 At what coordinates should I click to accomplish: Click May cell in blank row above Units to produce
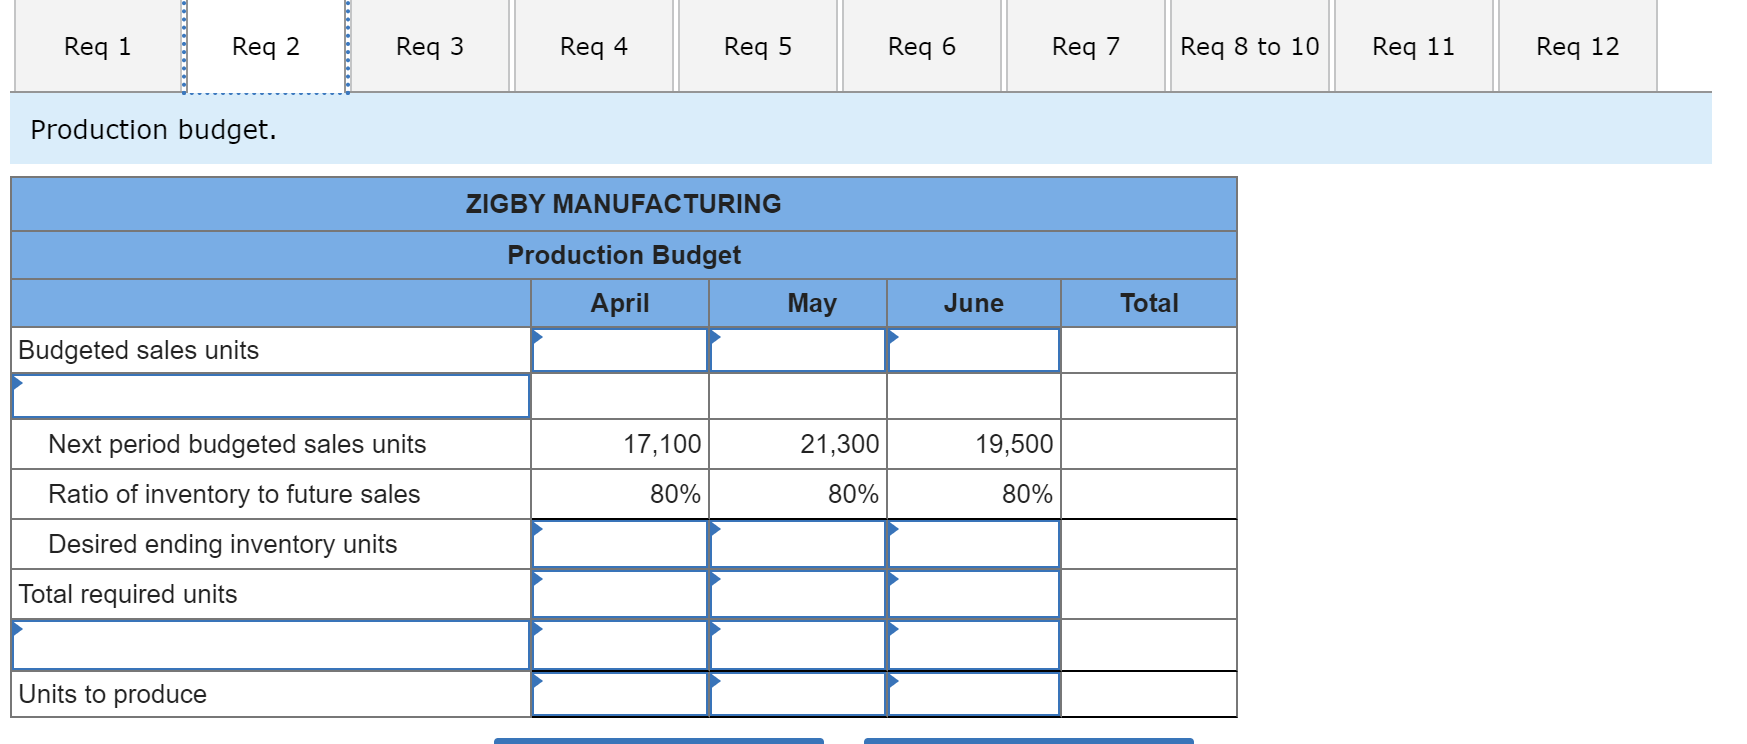pyautogui.click(x=798, y=645)
